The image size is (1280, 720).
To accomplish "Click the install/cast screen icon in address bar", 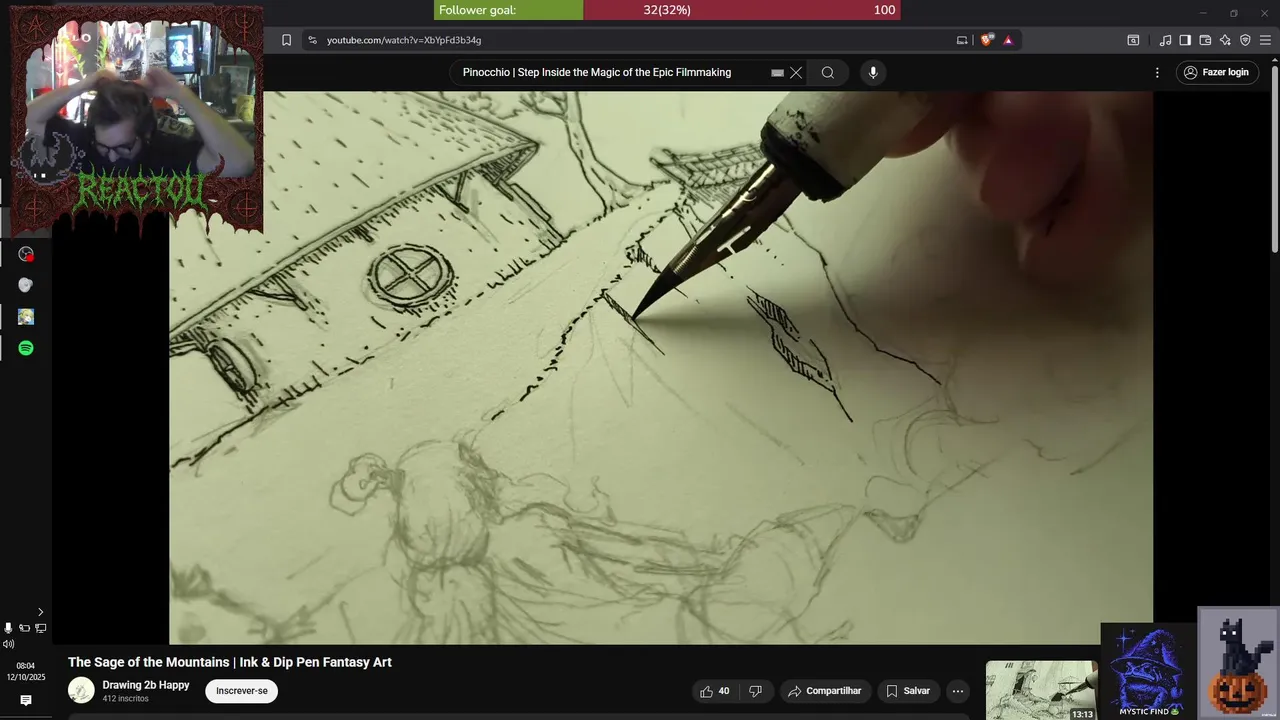I will point(962,40).
